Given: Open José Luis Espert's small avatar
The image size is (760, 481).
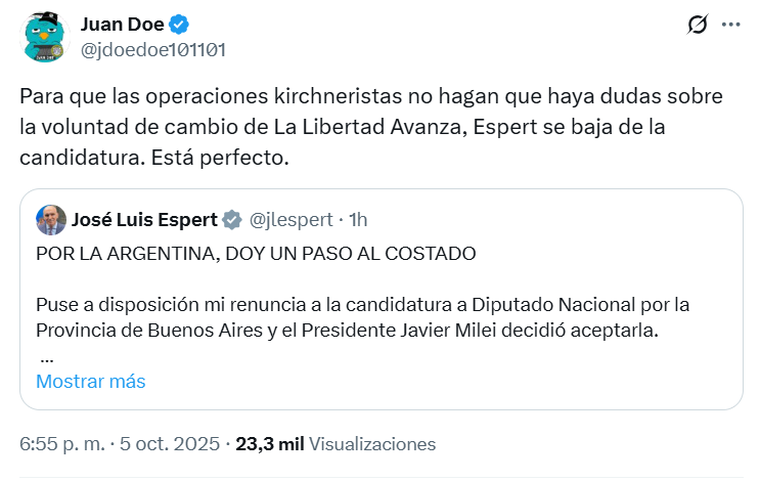Looking at the screenshot, I should [x=51, y=219].
